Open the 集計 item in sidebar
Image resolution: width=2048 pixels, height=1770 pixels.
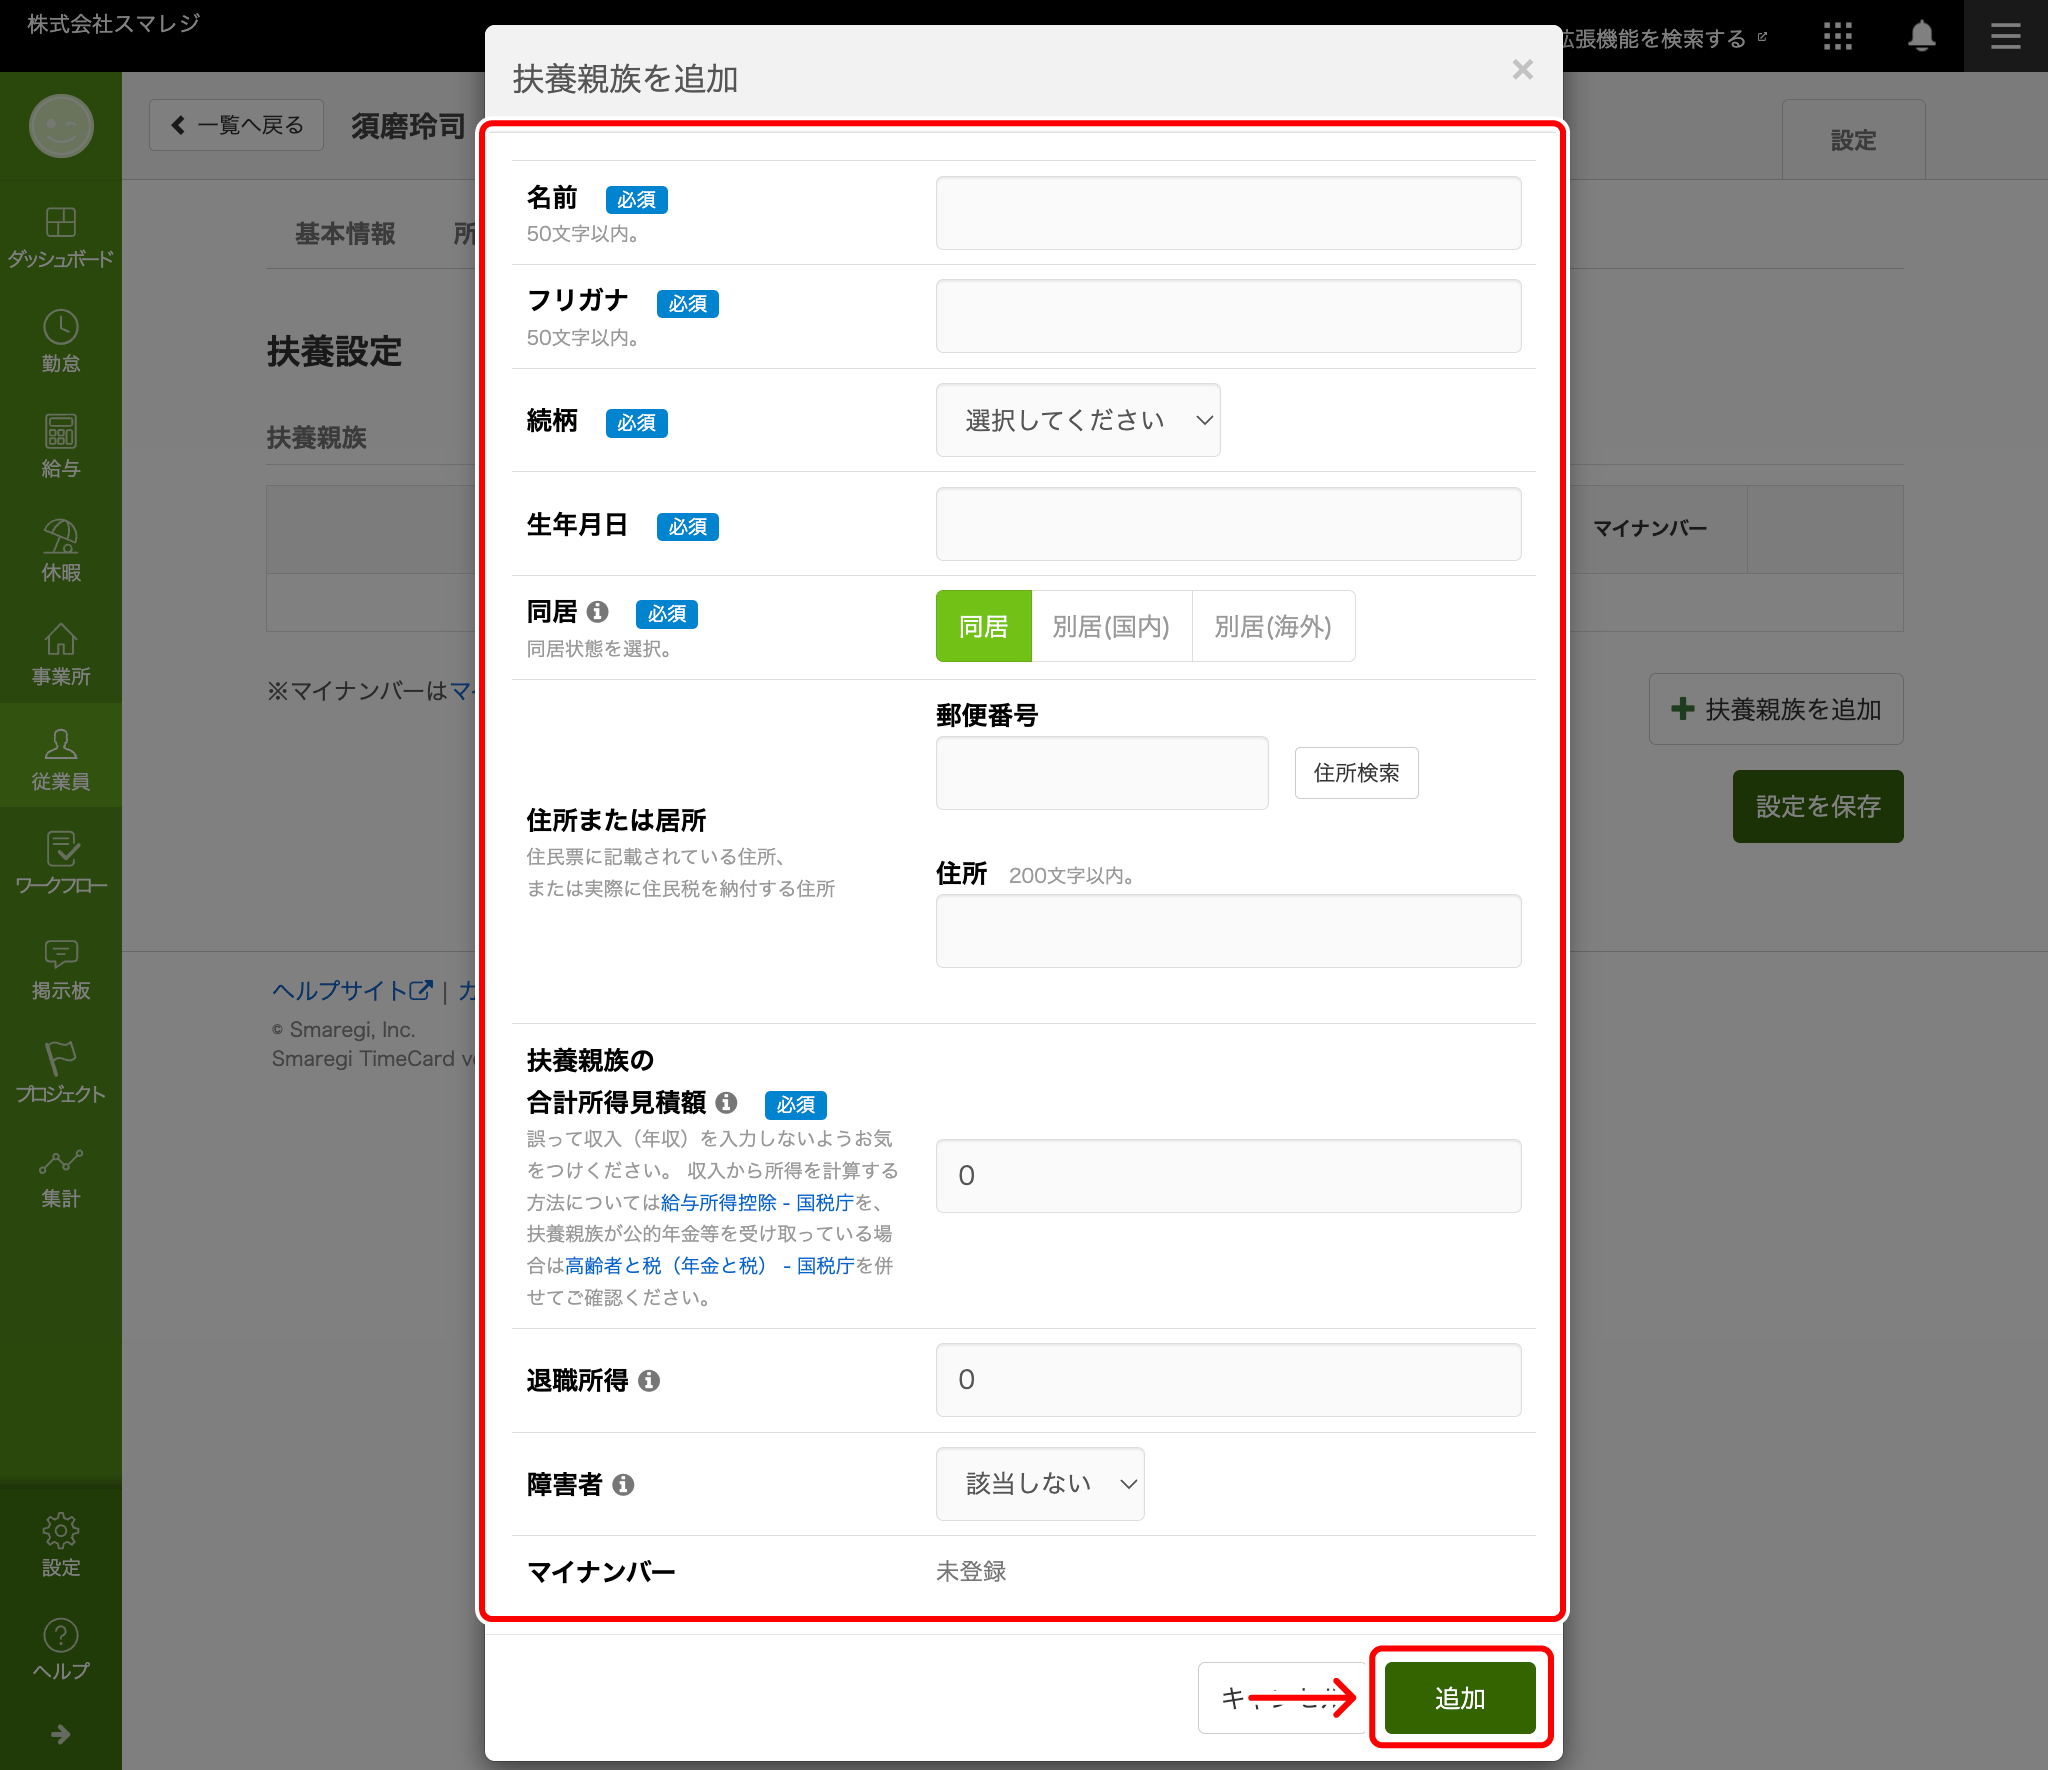(60, 1177)
